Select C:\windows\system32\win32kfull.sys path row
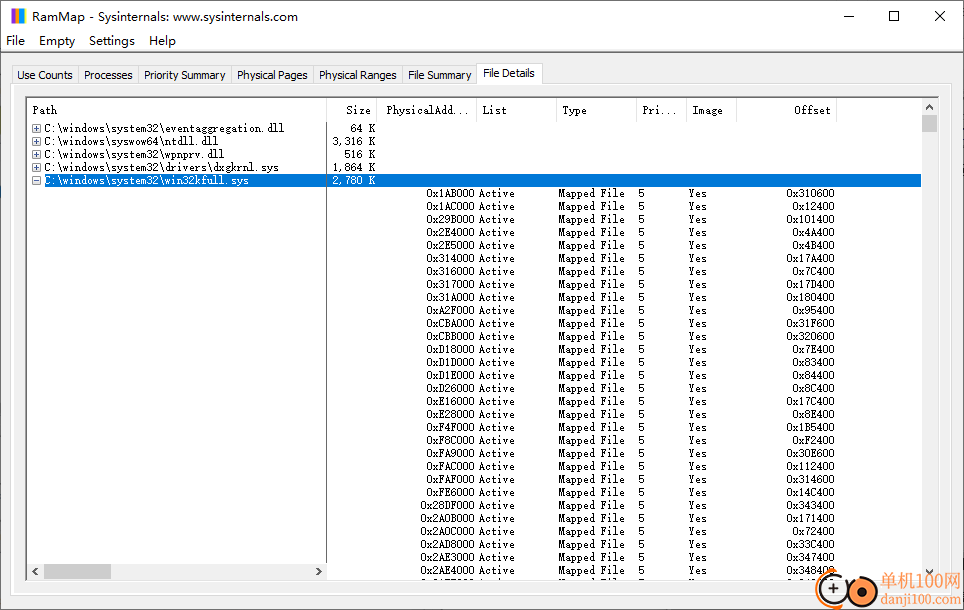 click(146, 180)
